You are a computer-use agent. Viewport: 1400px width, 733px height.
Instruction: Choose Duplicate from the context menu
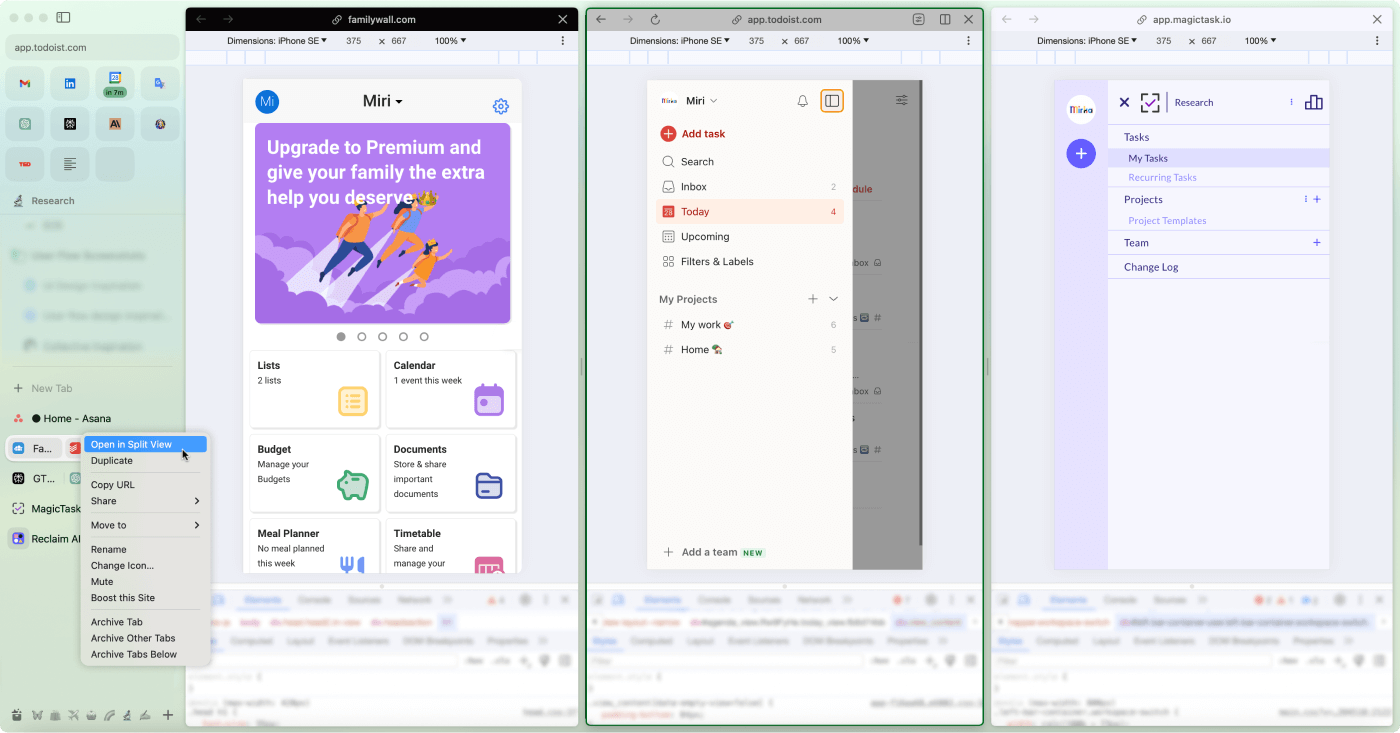click(145, 461)
